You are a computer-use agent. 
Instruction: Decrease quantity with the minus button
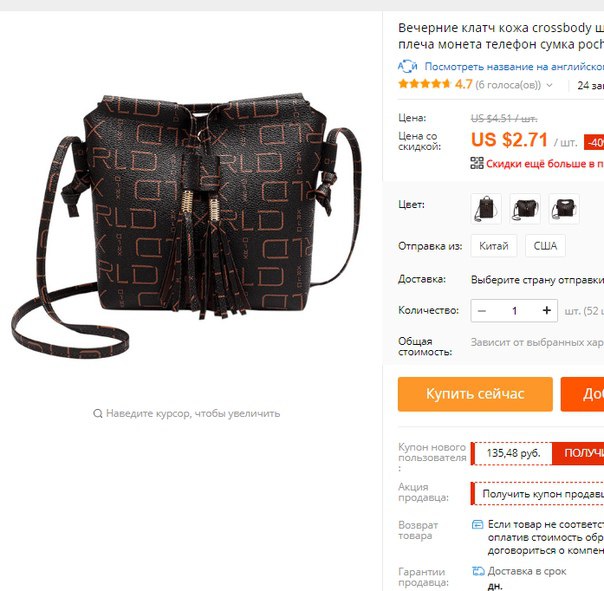(482, 311)
